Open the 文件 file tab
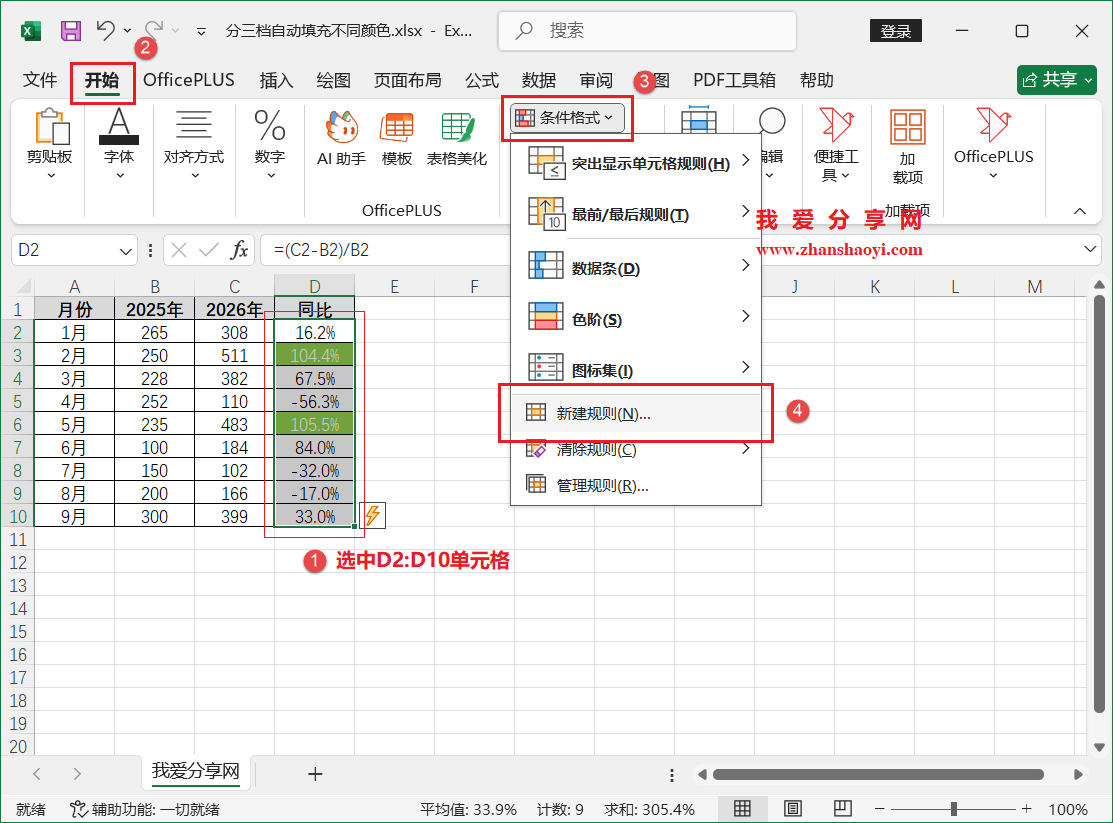1113x823 pixels. 40,80
